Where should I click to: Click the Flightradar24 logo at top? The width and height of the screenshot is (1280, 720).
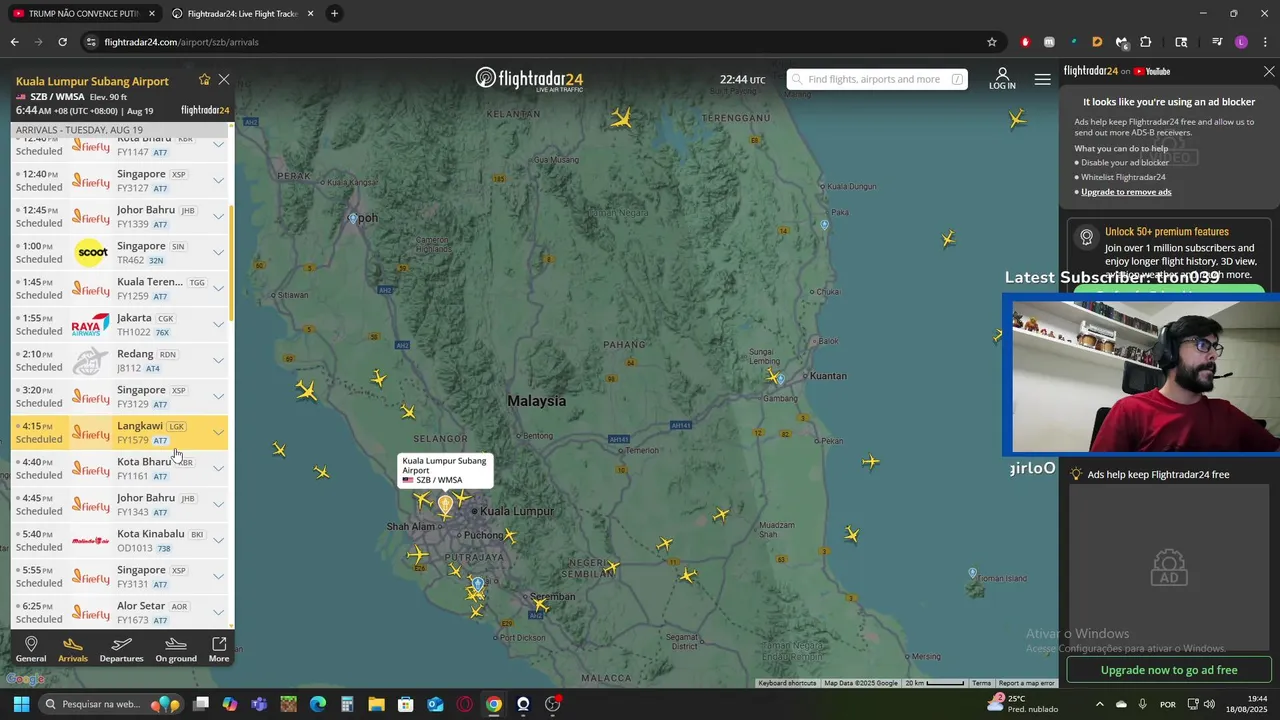coord(529,79)
